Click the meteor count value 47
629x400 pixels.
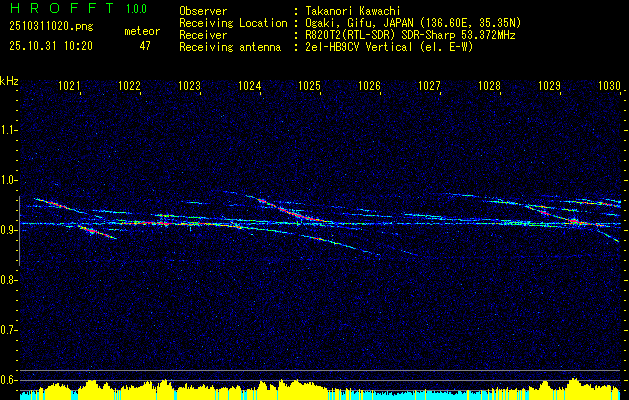tap(145, 46)
